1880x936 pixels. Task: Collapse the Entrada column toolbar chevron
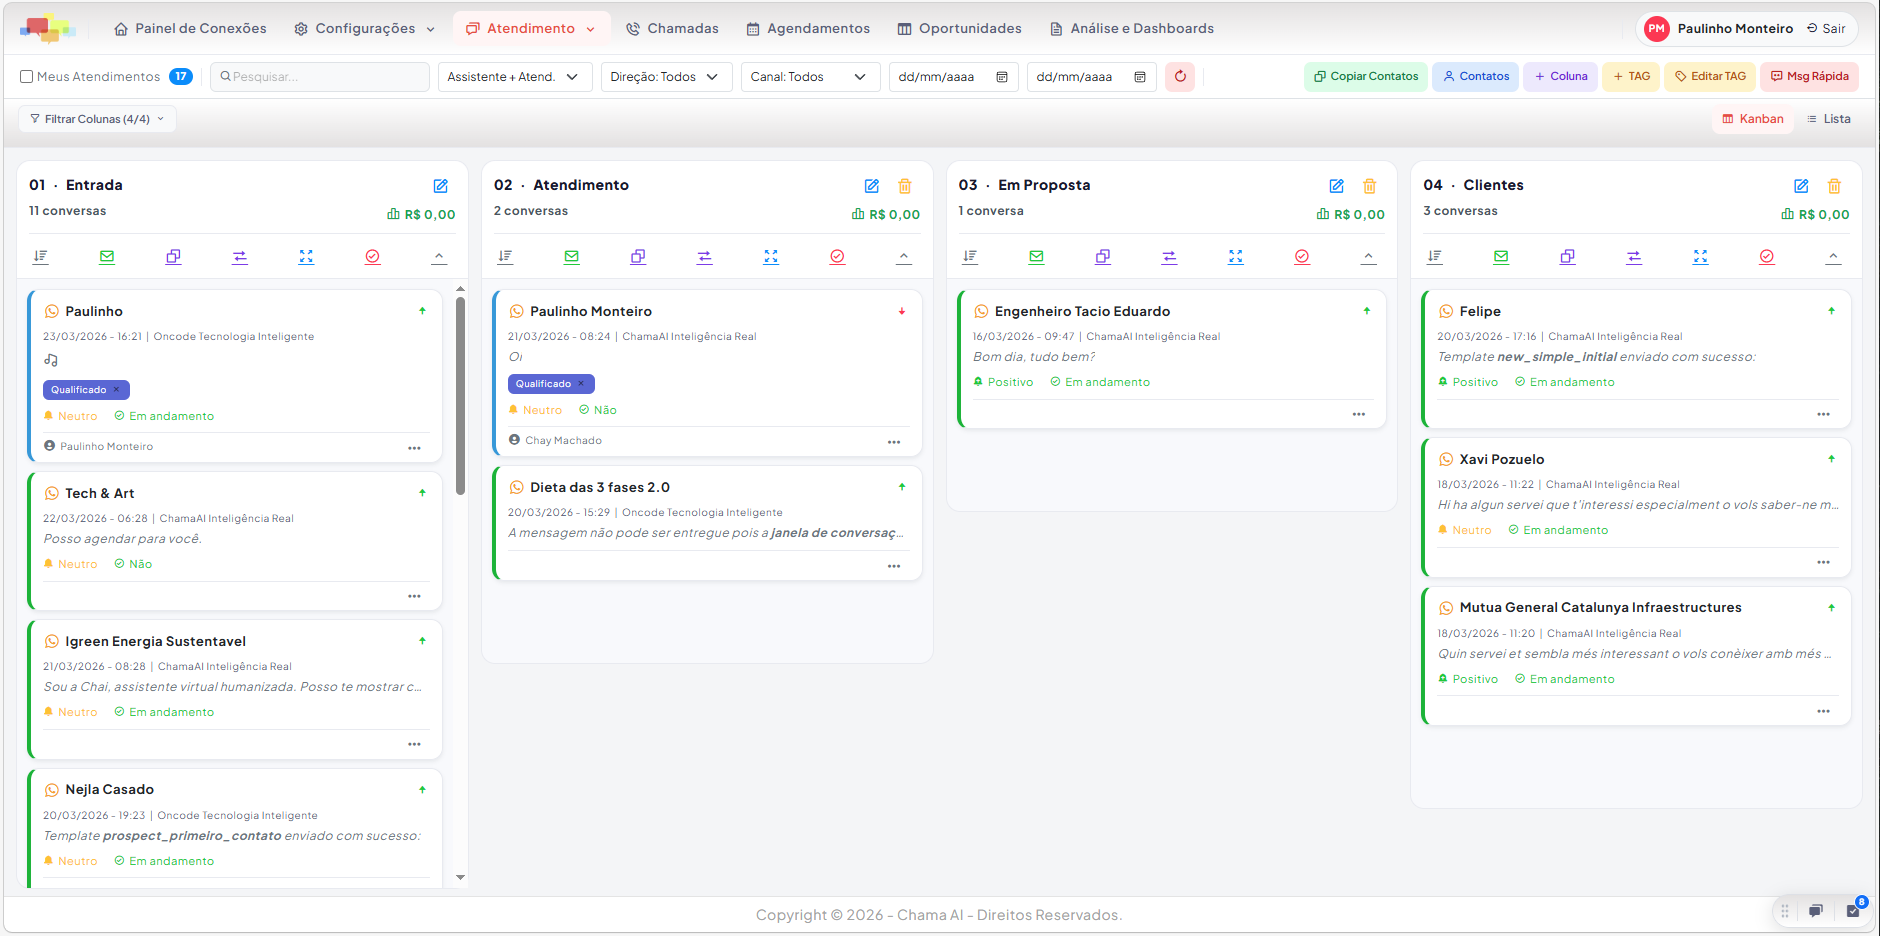click(x=439, y=257)
